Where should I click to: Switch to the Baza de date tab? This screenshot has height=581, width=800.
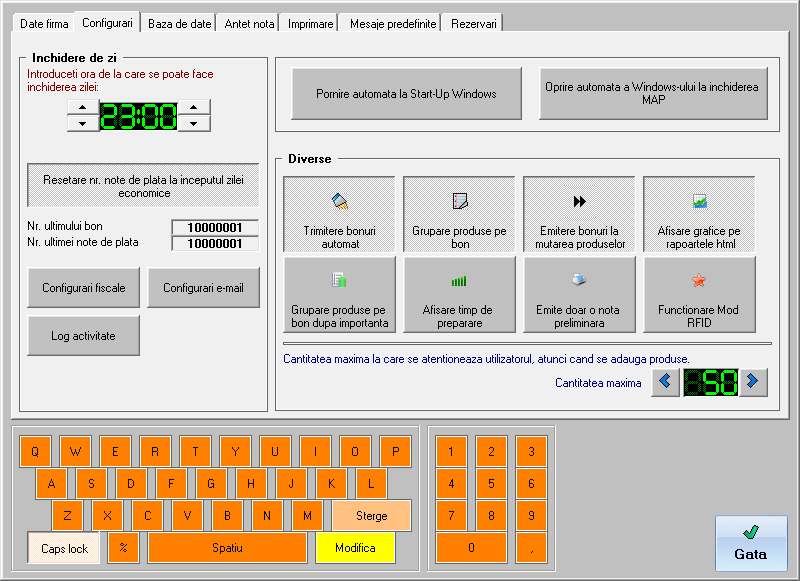pyautogui.click(x=180, y=23)
